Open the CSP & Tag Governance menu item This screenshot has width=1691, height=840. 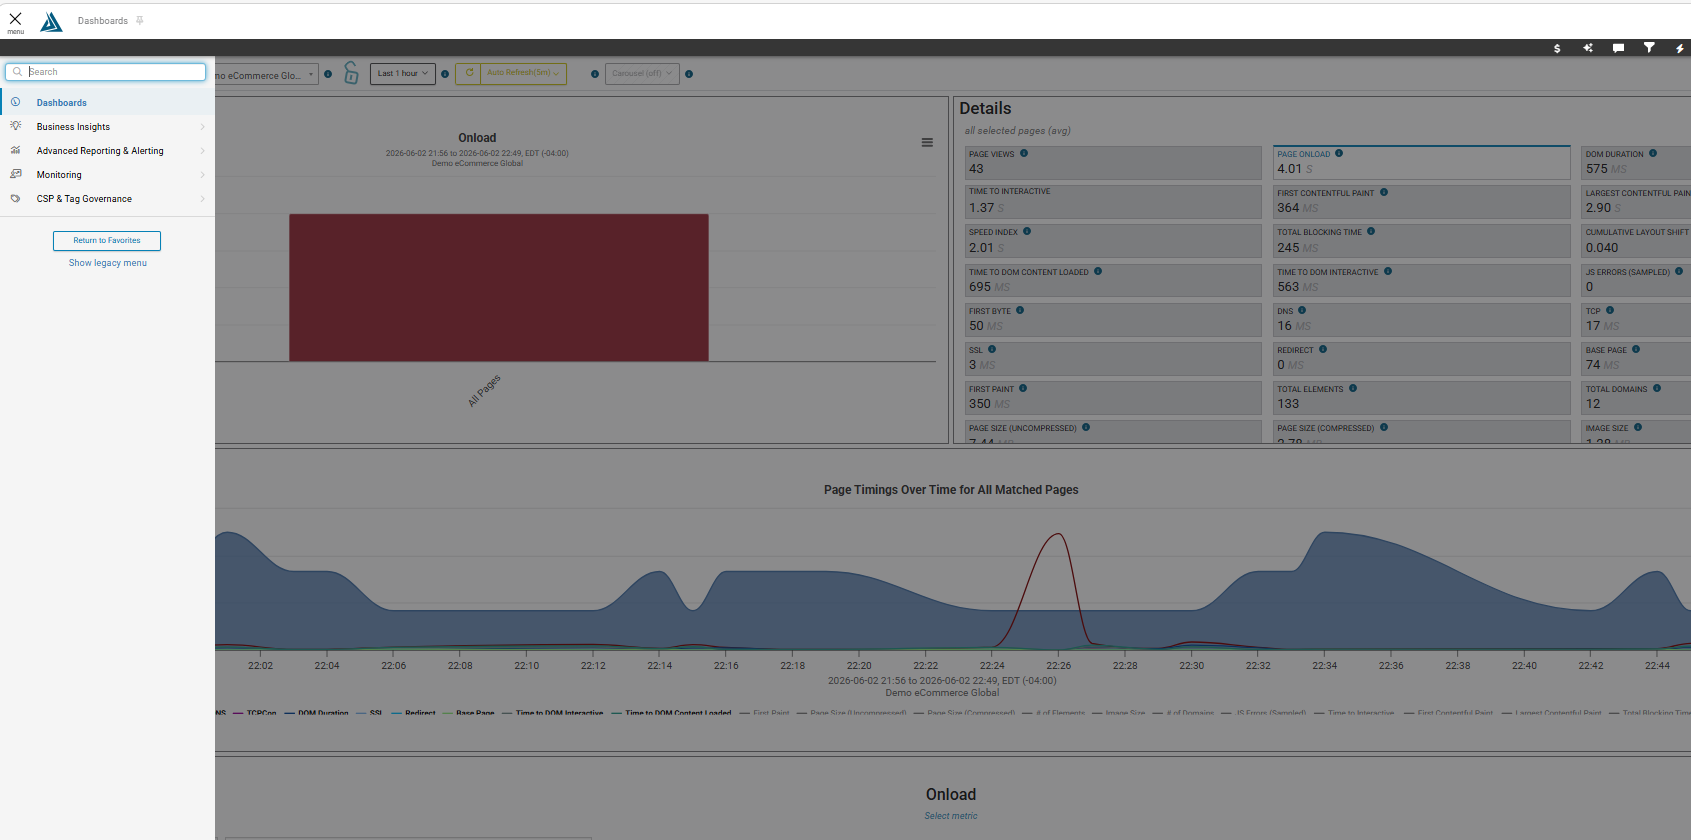click(107, 199)
